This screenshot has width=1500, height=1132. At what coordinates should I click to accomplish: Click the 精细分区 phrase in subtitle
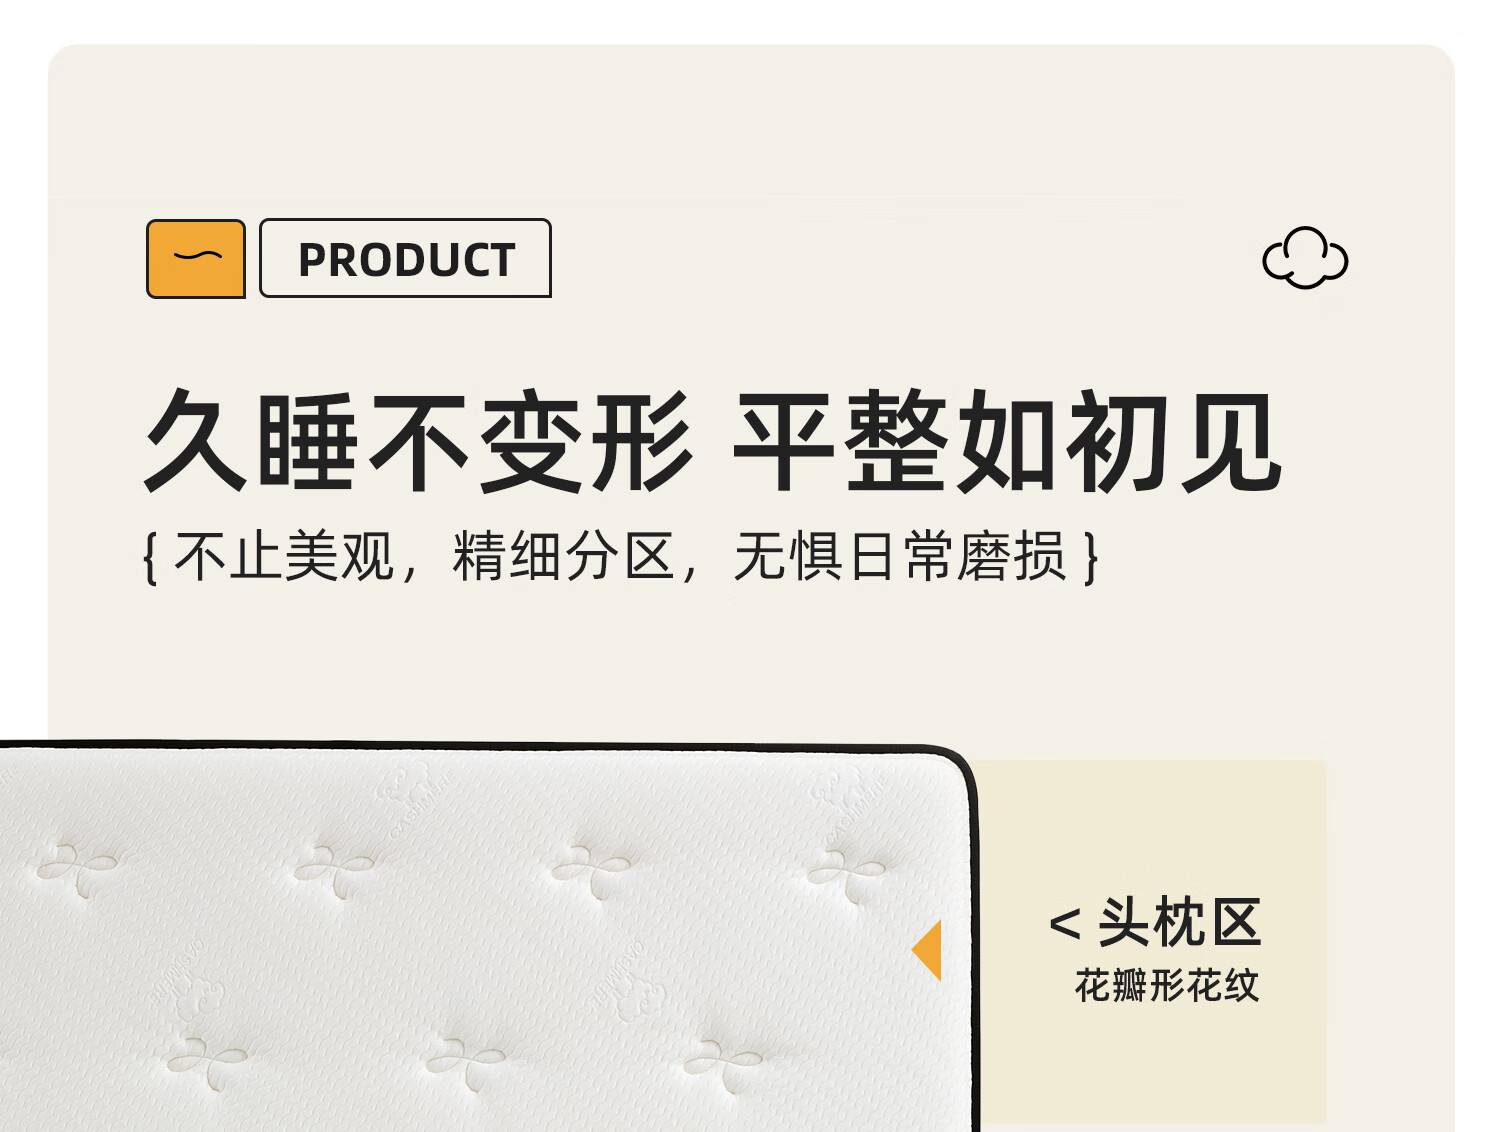(564, 556)
